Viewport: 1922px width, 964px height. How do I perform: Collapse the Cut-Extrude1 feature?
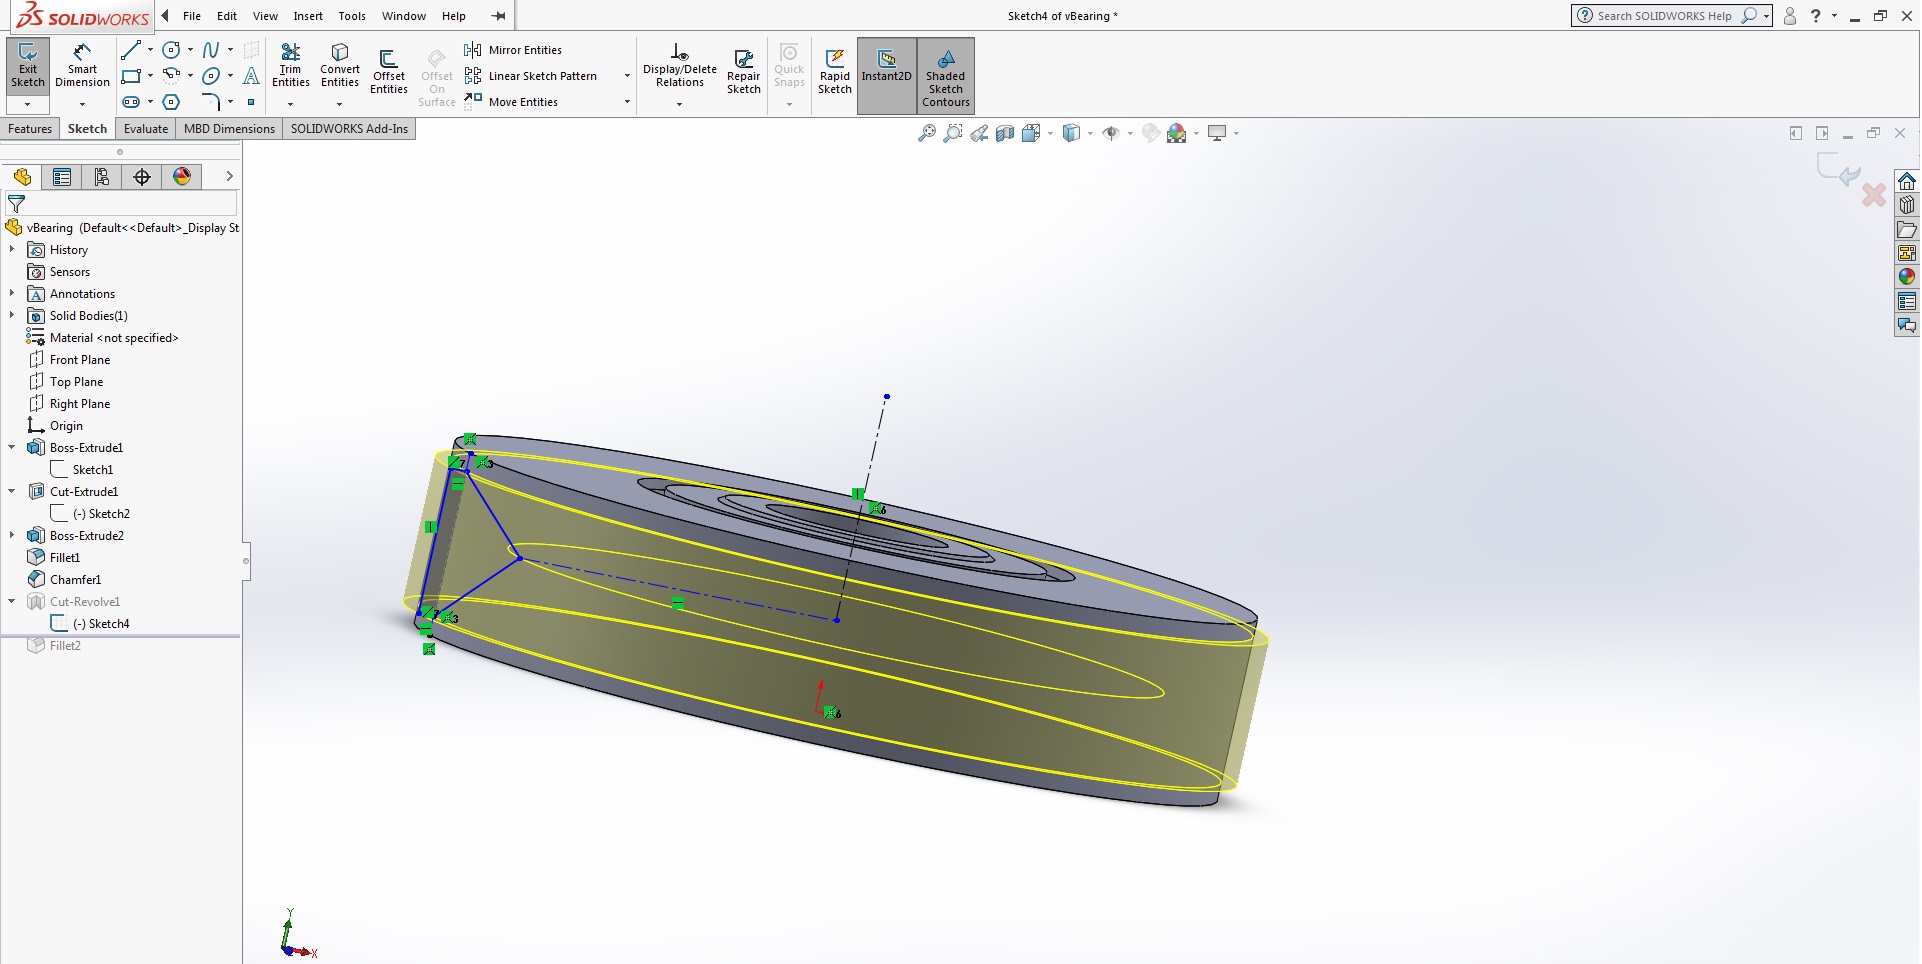click(x=12, y=491)
